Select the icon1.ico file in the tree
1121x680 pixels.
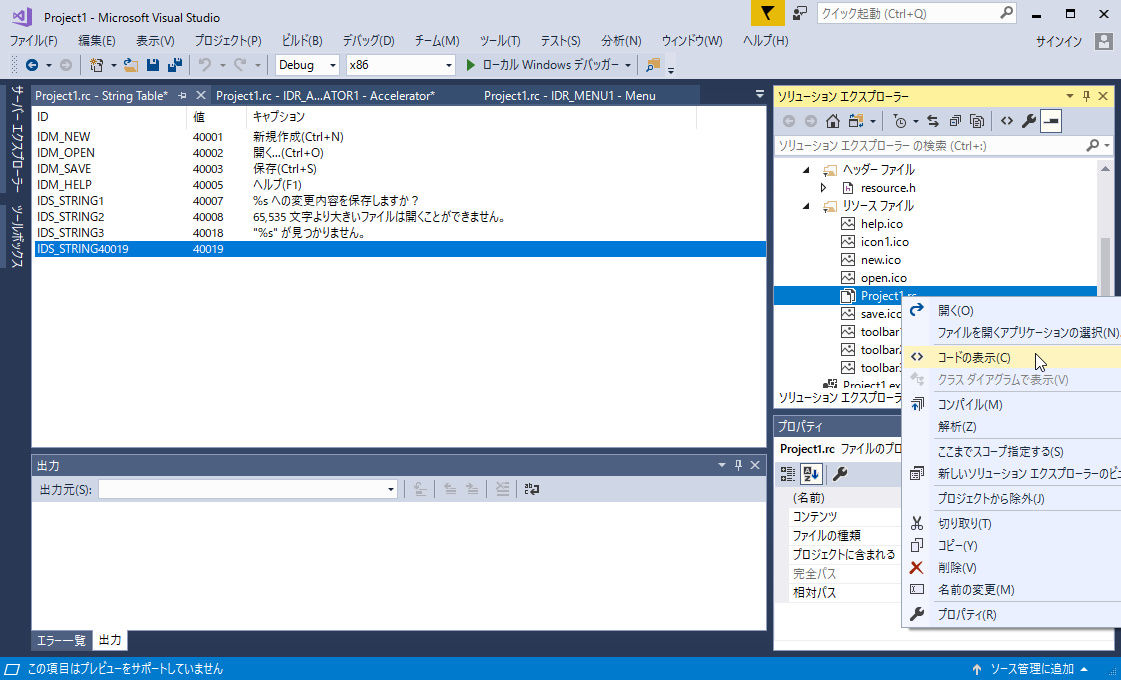tap(884, 242)
